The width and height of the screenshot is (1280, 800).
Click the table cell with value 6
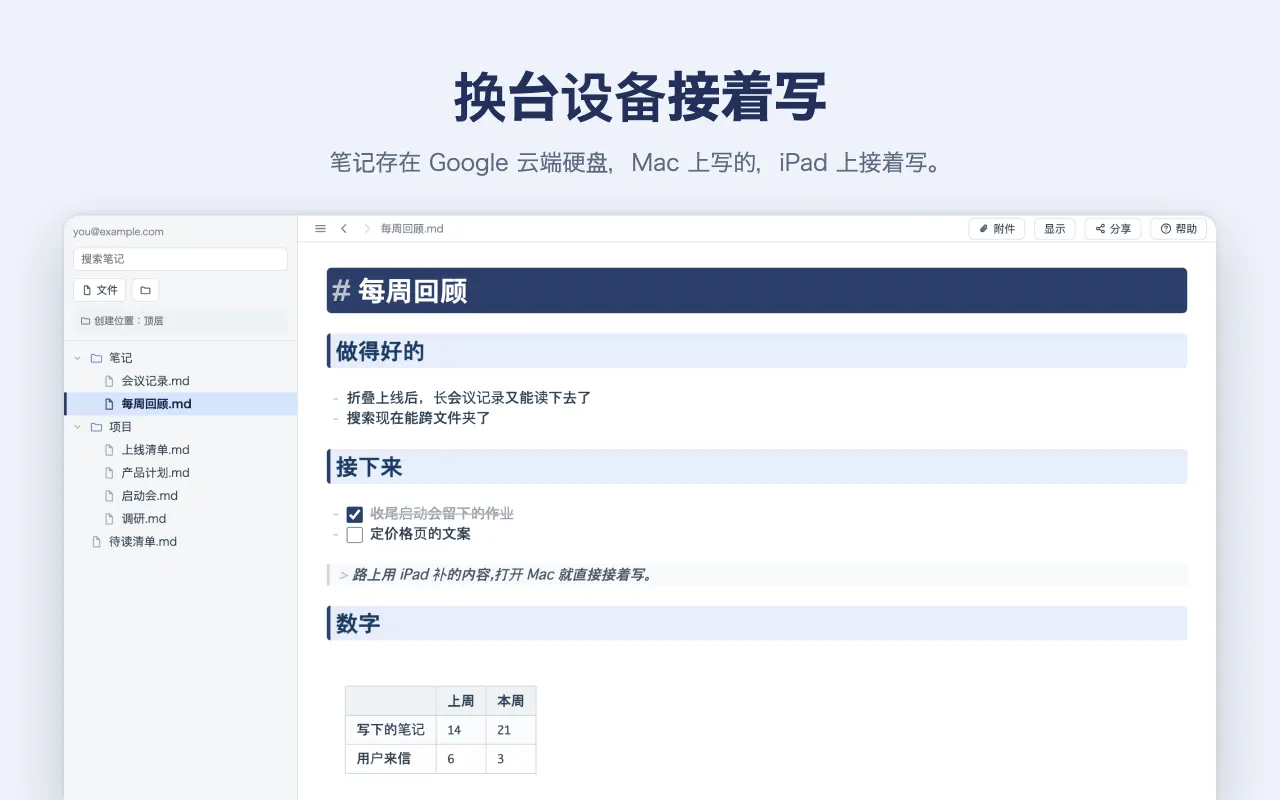(461, 759)
